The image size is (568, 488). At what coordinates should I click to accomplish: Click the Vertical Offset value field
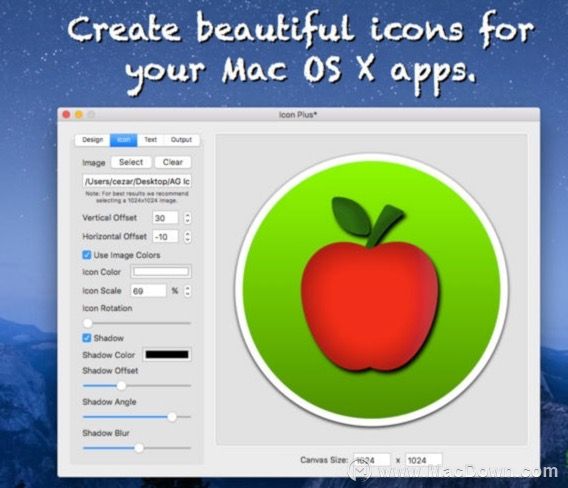tap(165, 218)
